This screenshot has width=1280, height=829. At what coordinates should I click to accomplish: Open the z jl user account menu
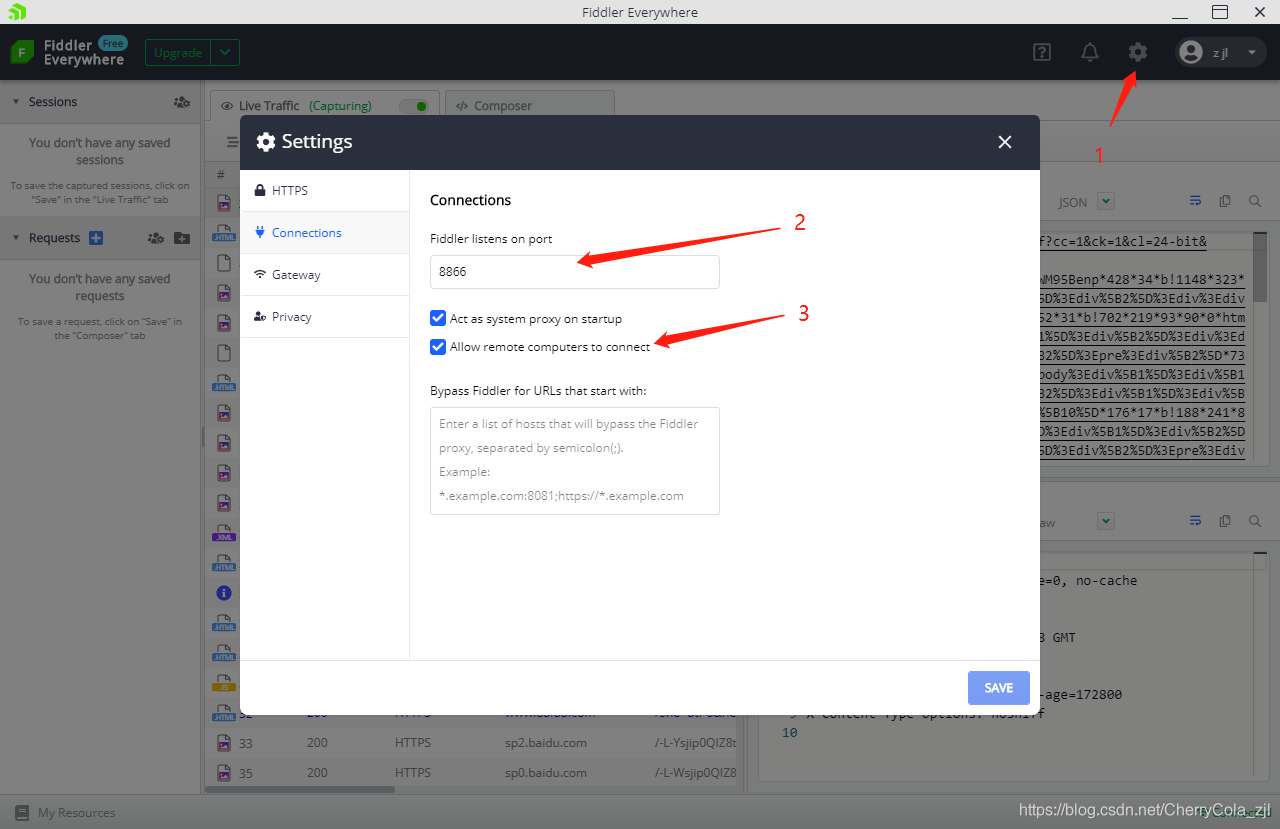click(x=1221, y=52)
